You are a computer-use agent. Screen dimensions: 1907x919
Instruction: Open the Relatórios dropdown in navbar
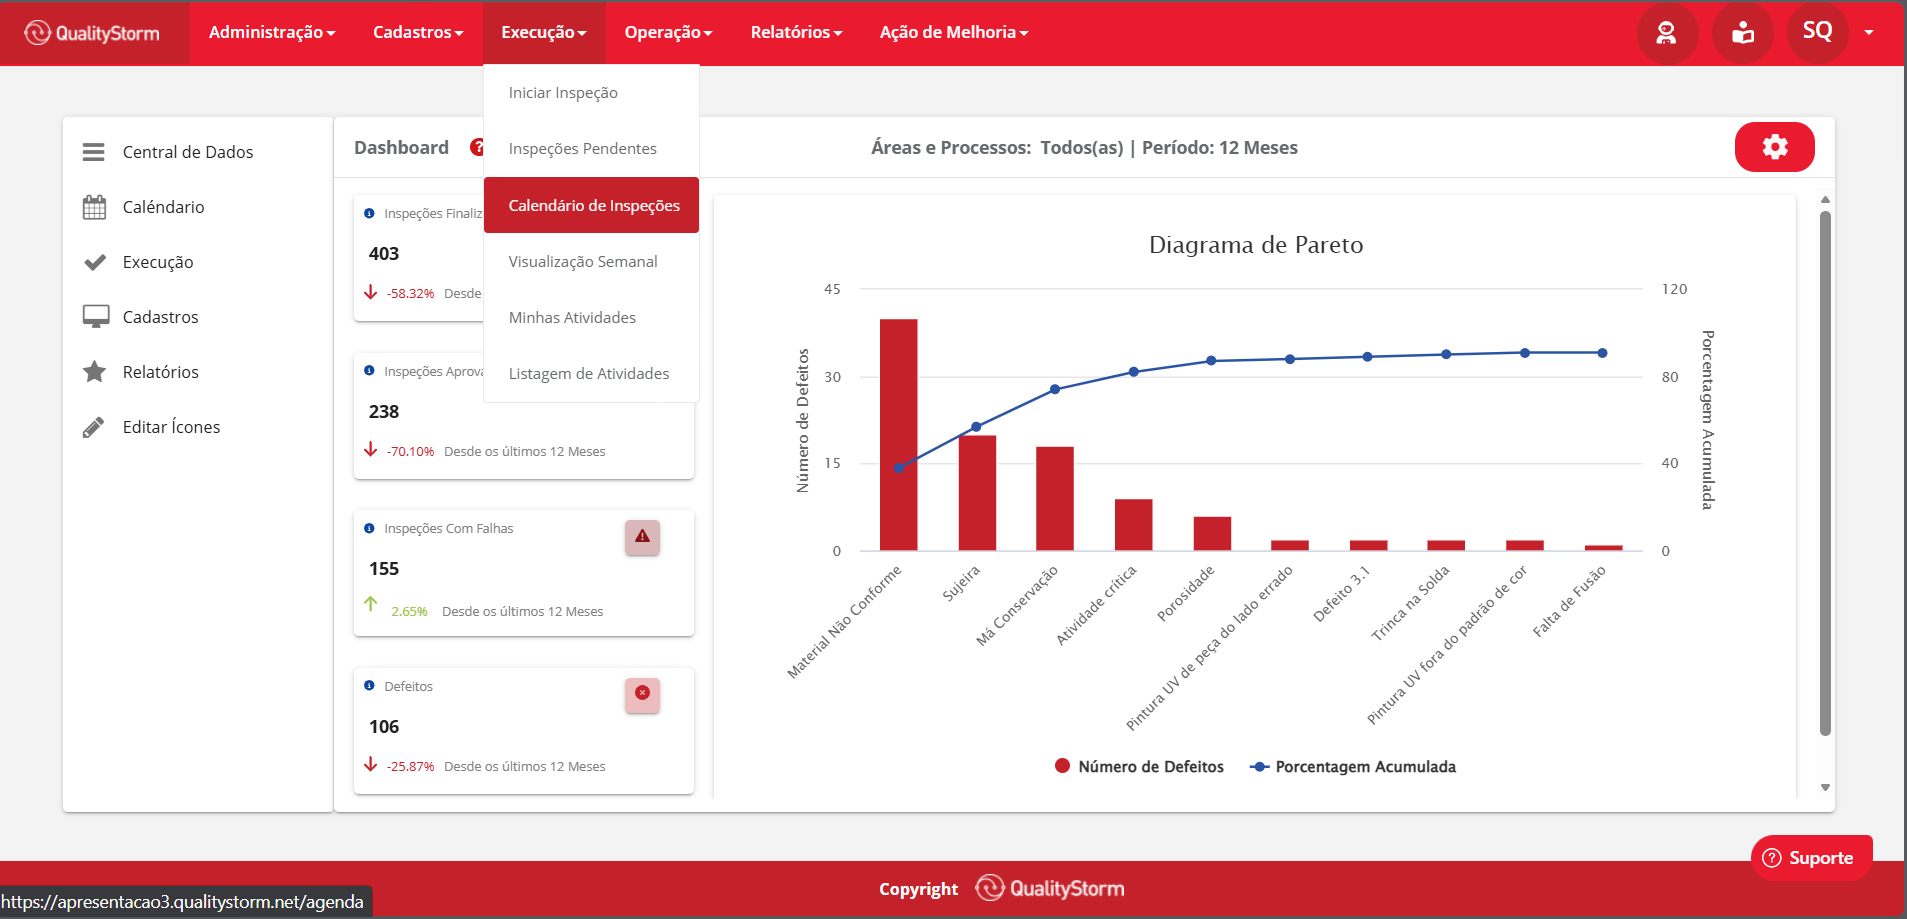796,33
